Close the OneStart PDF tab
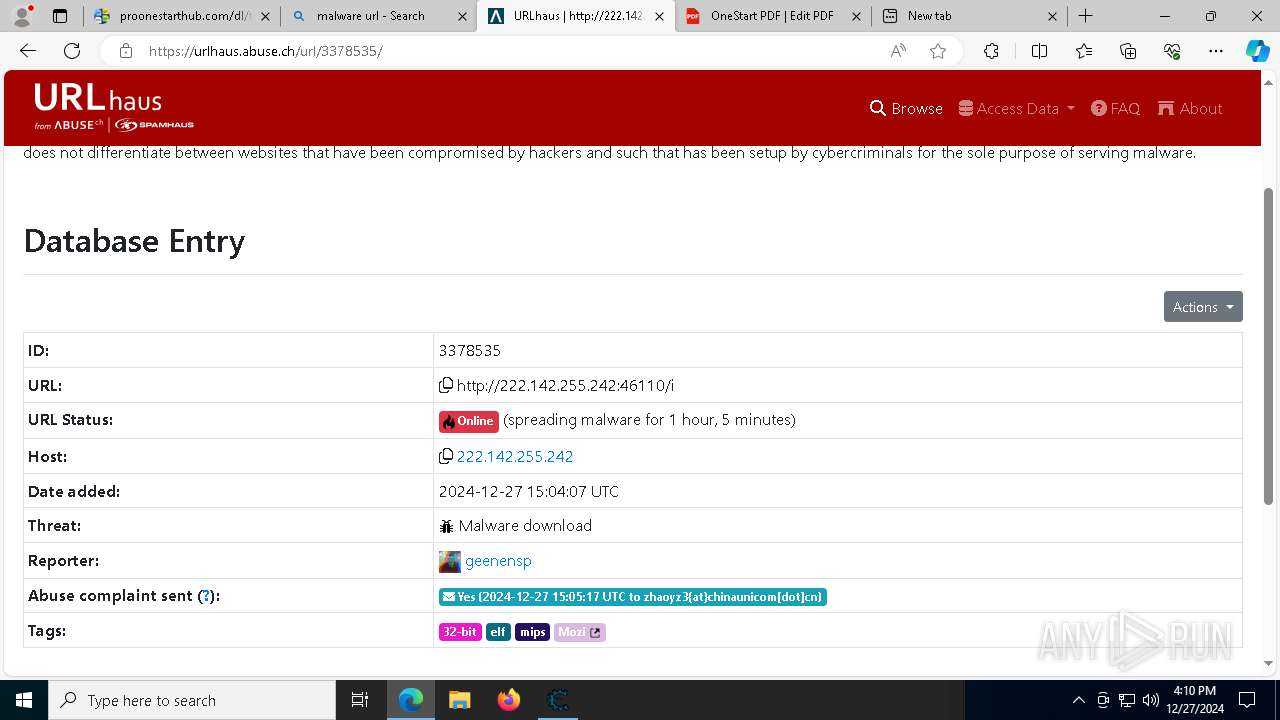The height and width of the screenshot is (720, 1280). click(856, 16)
